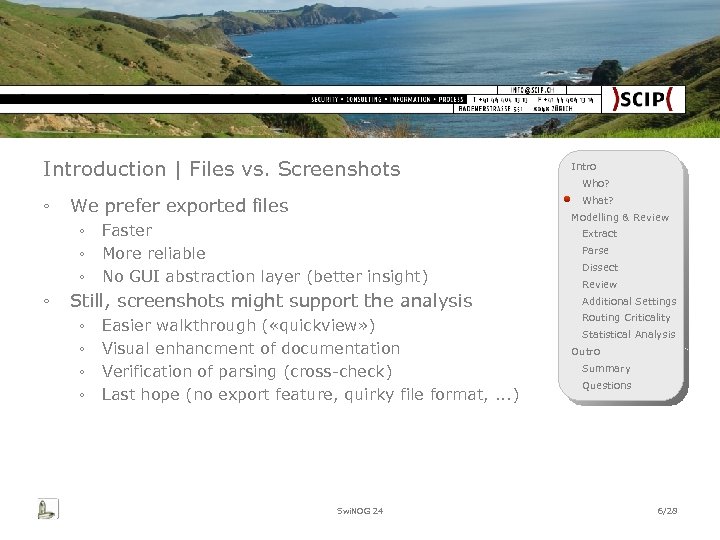This screenshot has width=720, height=540.
Task: Jump to the Extract entry
Action: pyautogui.click(x=599, y=234)
